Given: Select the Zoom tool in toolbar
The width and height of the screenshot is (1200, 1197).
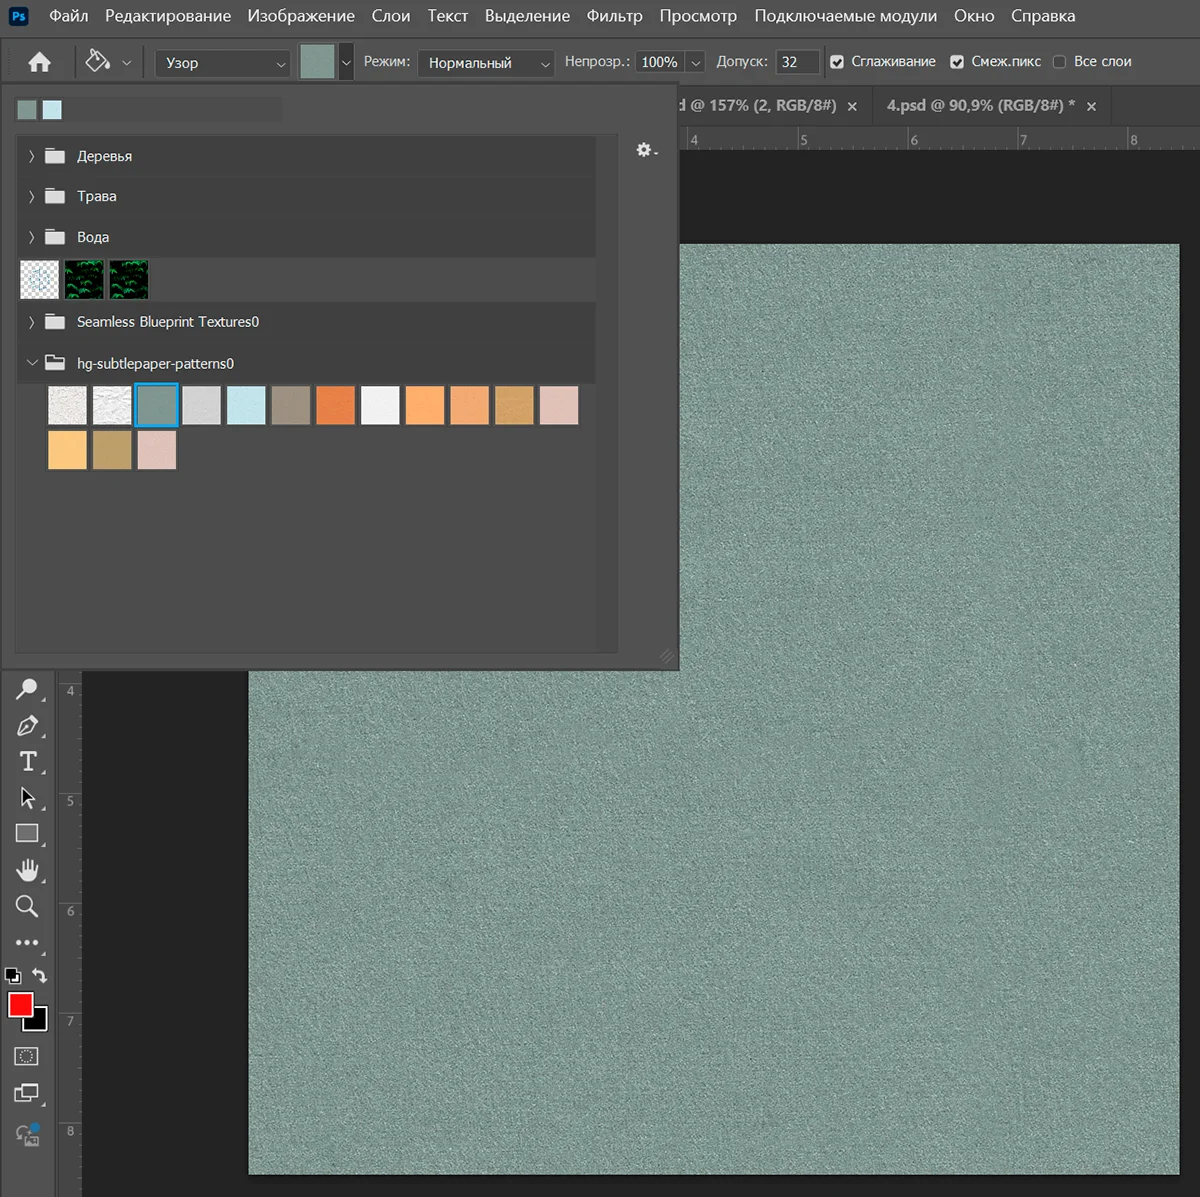Looking at the screenshot, I should (27, 906).
